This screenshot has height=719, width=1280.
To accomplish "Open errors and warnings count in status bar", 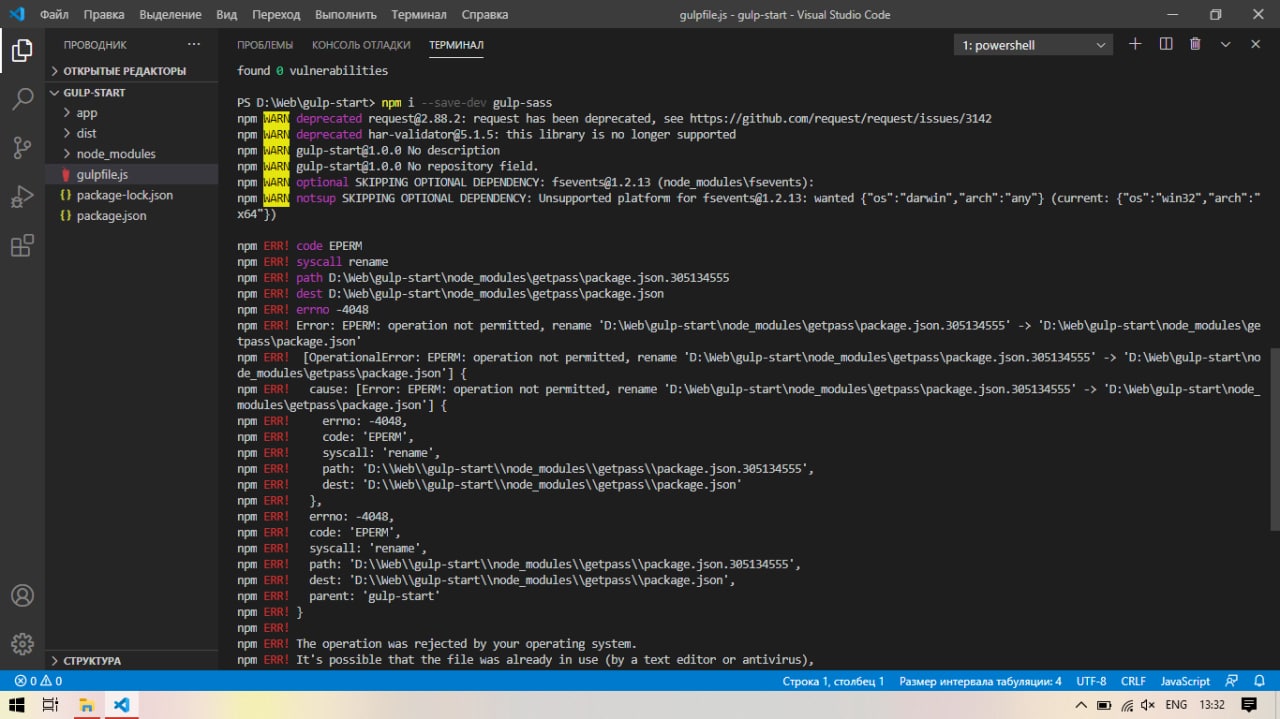I will click(x=38, y=681).
